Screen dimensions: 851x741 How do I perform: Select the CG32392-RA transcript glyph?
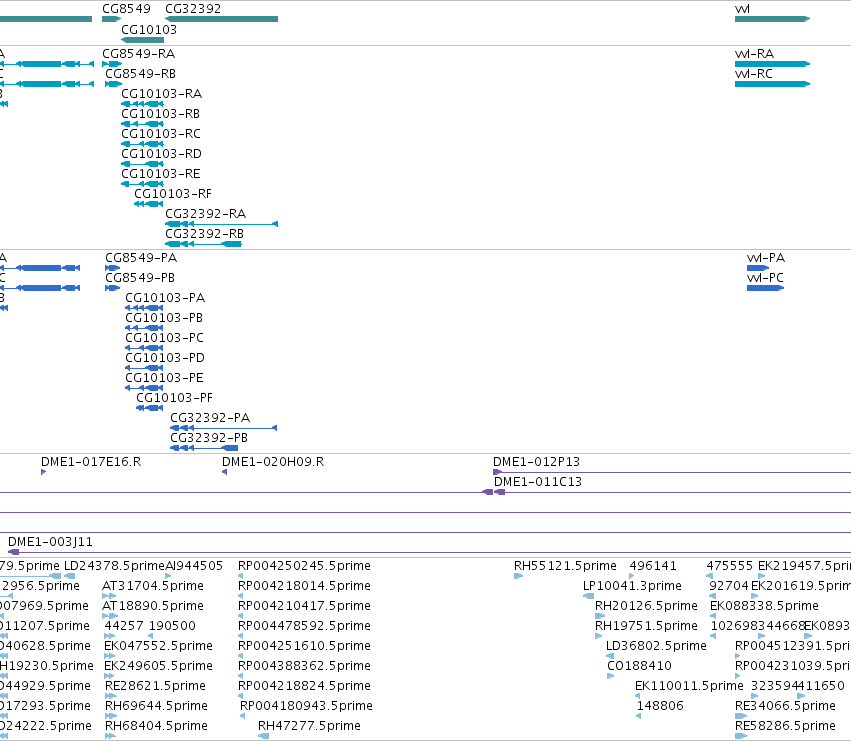tap(221, 224)
